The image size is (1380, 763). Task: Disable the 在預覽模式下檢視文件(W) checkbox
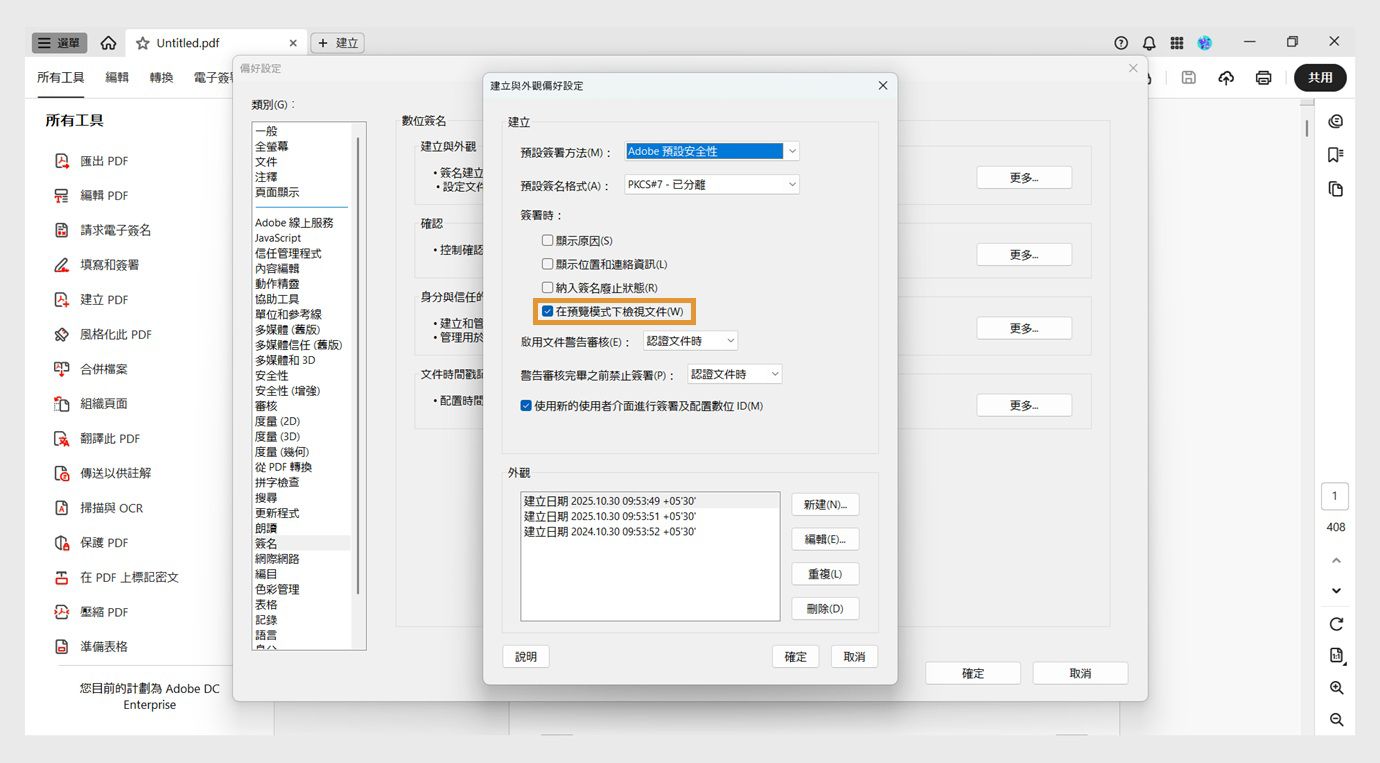coord(547,311)
